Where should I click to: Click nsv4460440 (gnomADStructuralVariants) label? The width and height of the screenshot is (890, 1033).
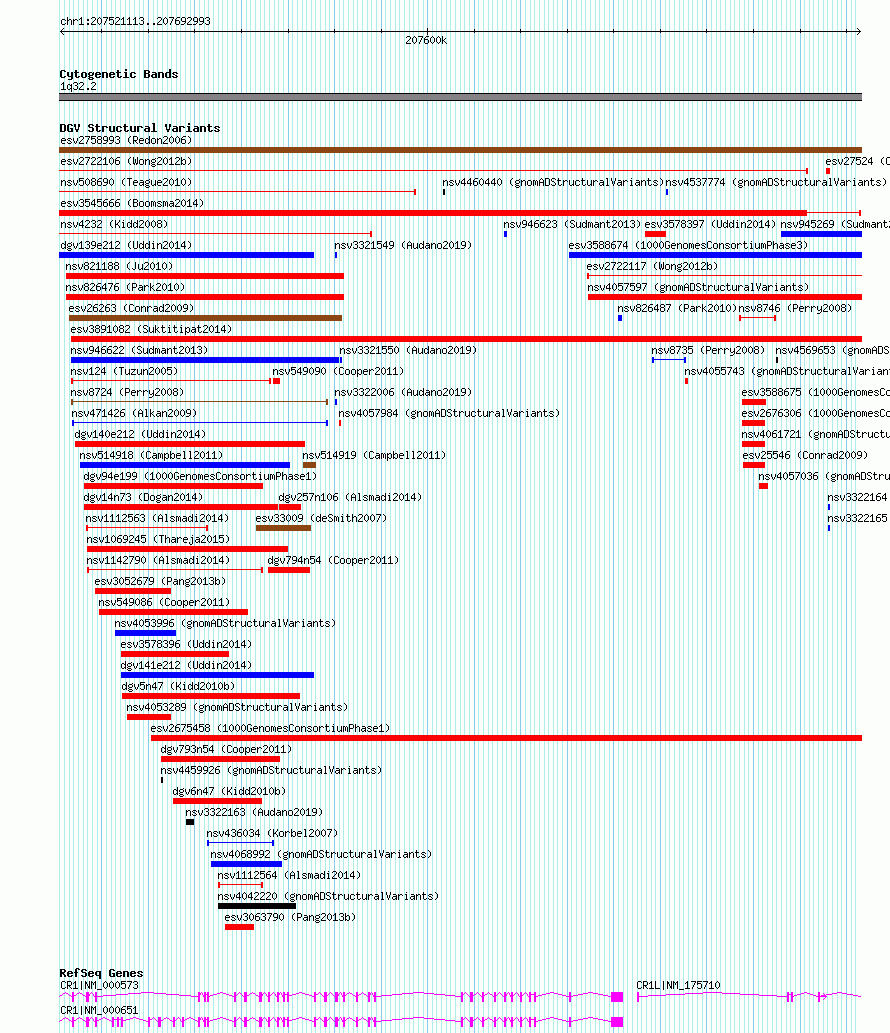(553, 182)
